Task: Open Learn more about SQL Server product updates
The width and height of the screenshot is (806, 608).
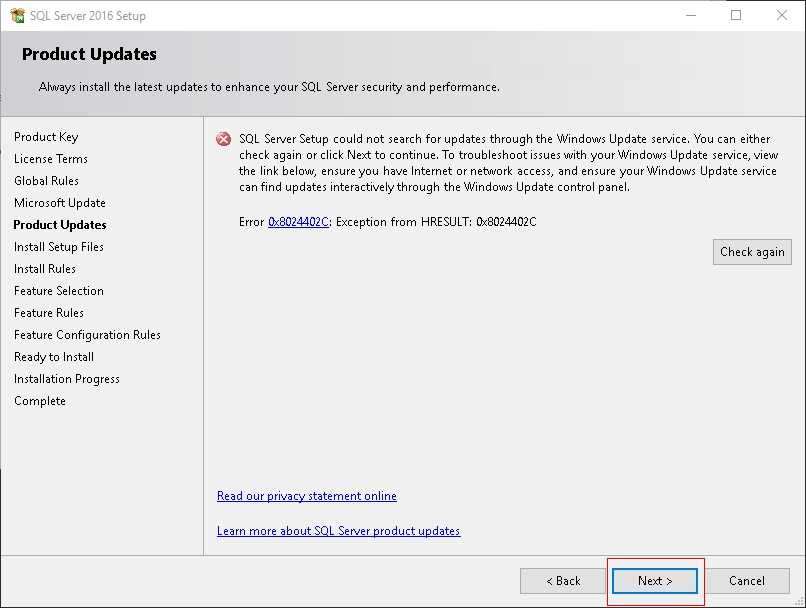Action: pos(338,531)
